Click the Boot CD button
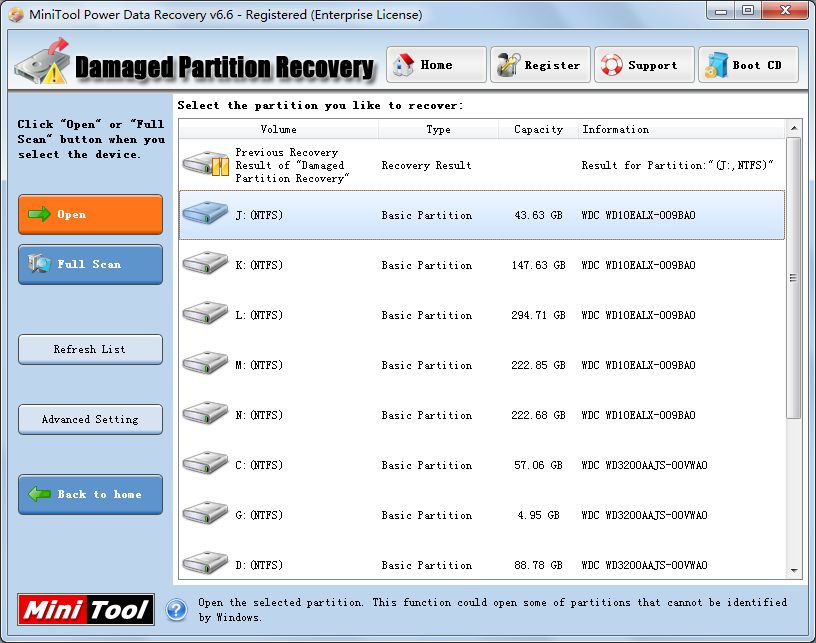The image size is (816, 643). 748,65
